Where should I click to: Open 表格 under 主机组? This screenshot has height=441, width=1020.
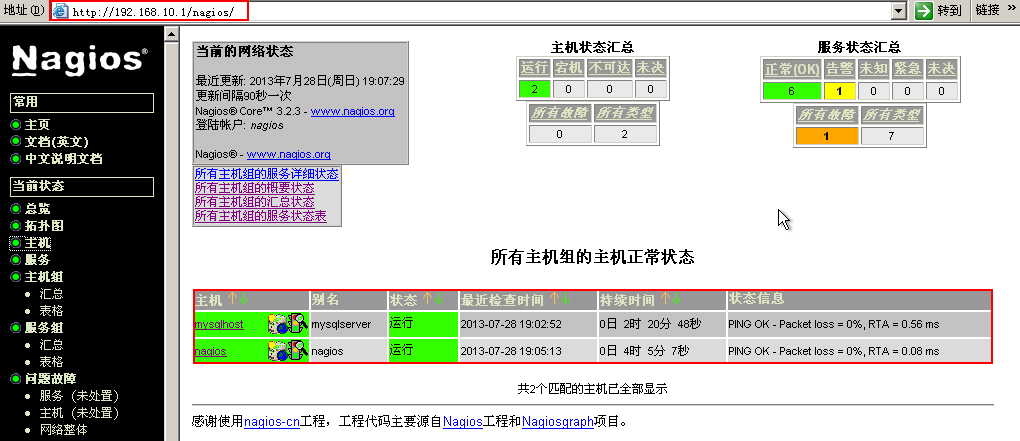pyautogui.click(x=51, y=310)
